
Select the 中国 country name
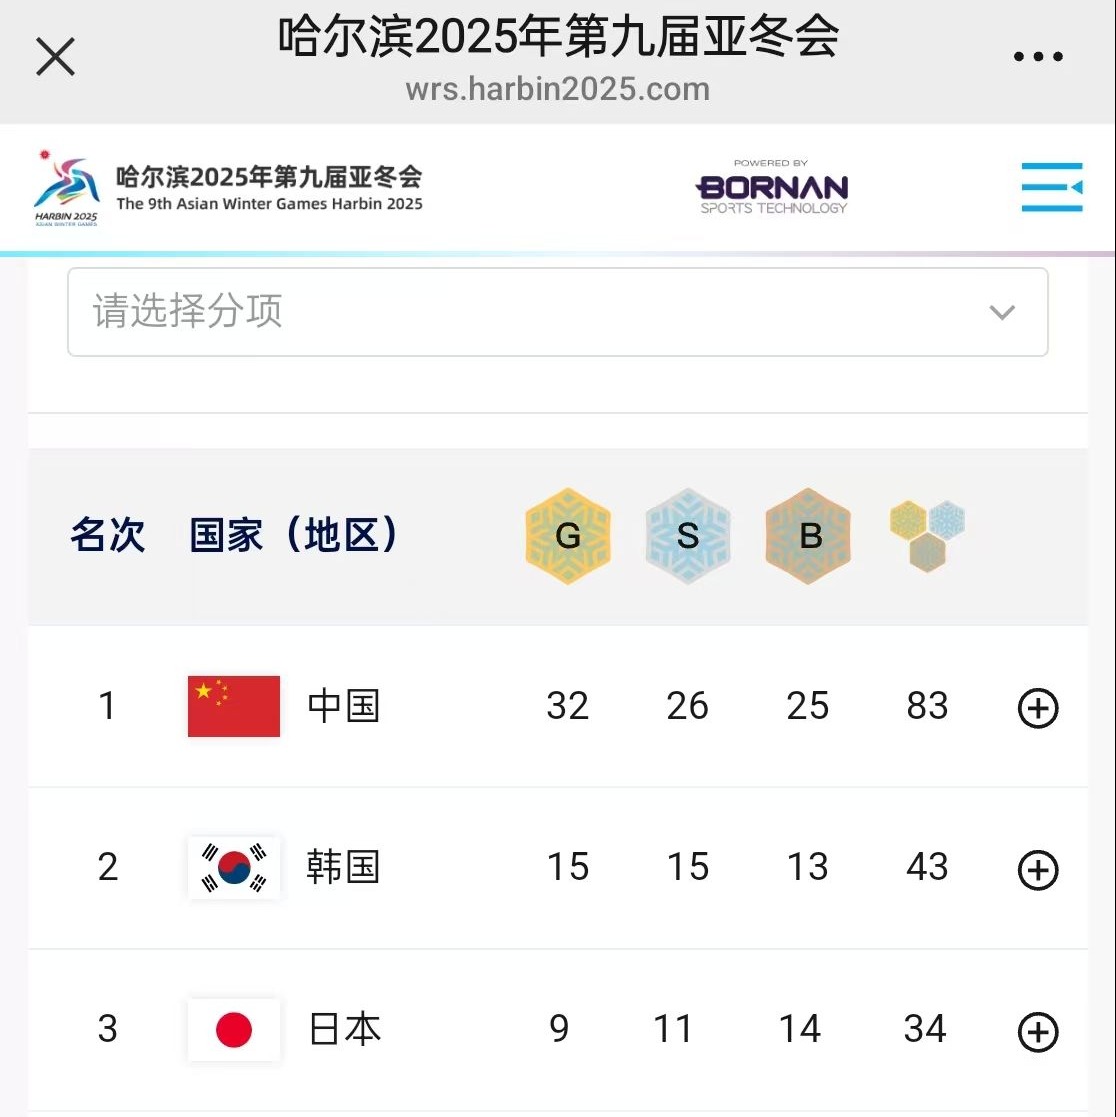pos(343,706)
